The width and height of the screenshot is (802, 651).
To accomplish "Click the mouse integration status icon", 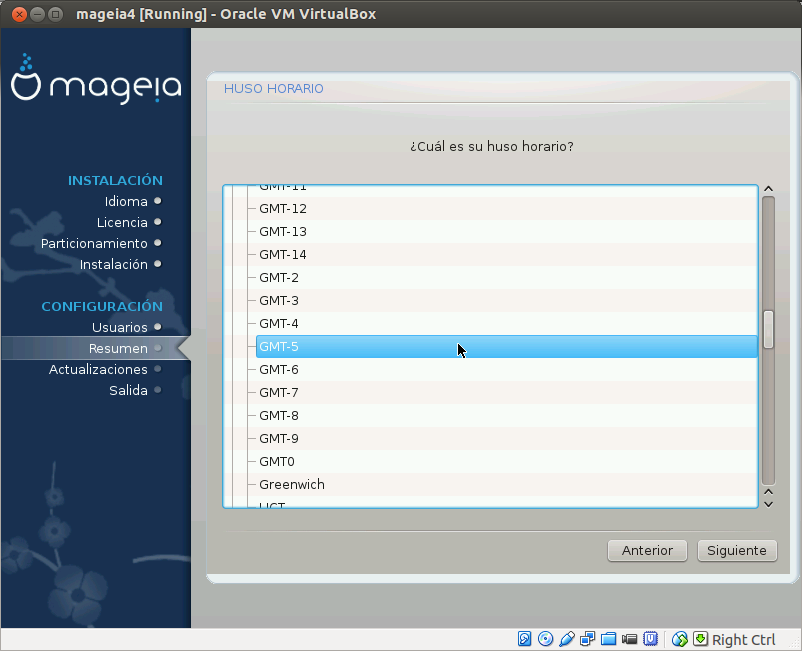I will [678, 639].
